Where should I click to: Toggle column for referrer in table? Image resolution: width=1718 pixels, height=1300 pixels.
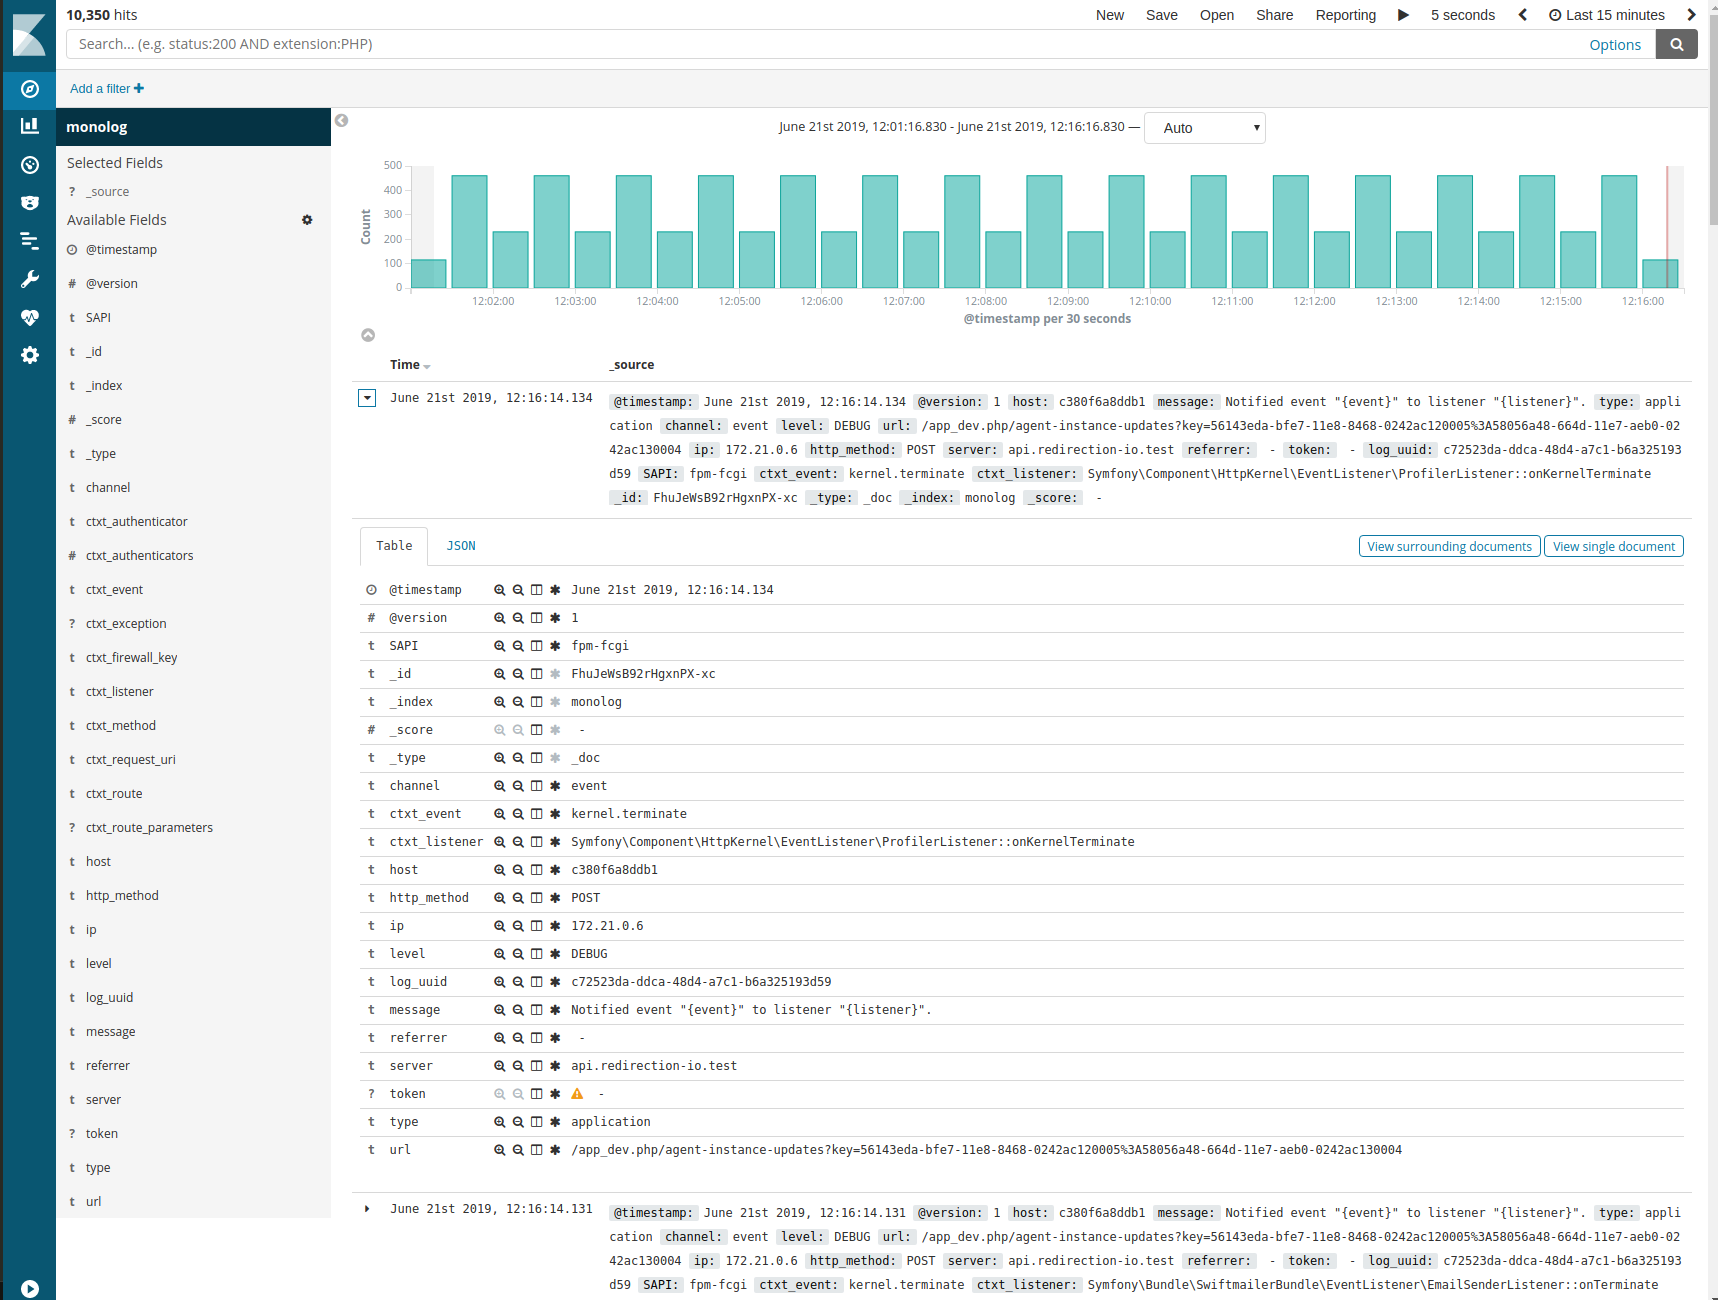tap(537, 1038)
